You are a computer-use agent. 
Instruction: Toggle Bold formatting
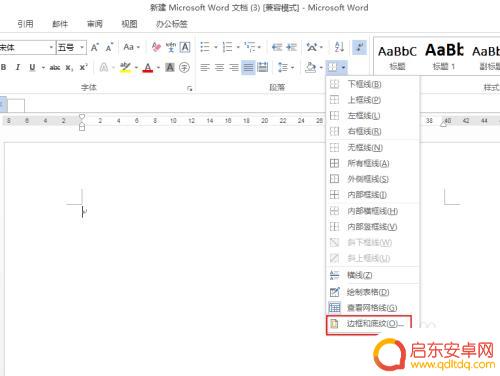[x=4, y=67]
